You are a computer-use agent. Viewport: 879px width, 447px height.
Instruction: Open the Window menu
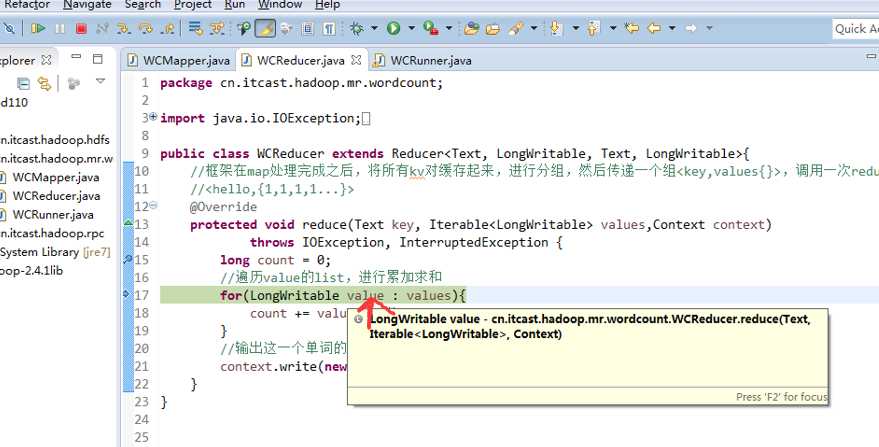click(x=280, y=4)
